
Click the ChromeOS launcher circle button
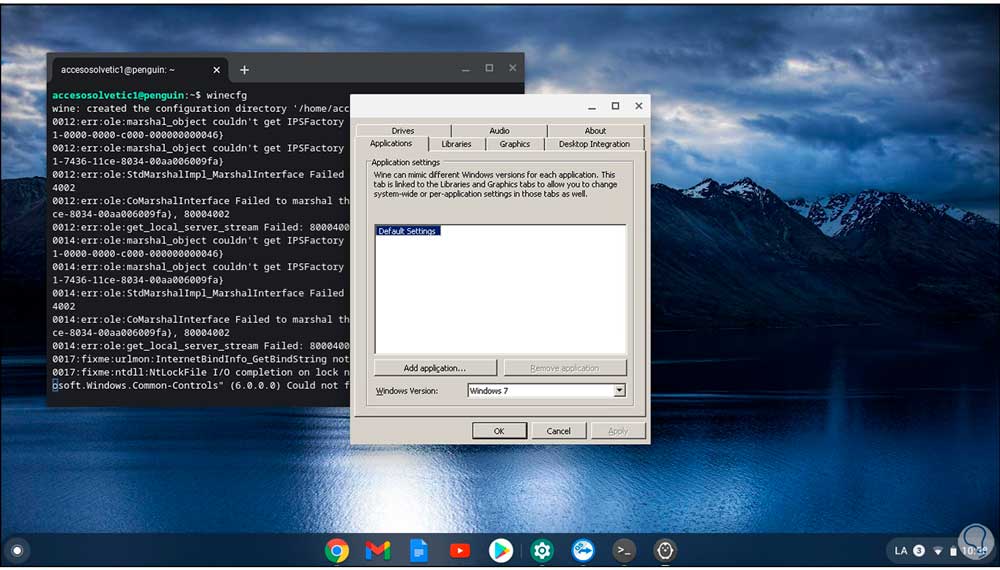click(x=17, y=550)
